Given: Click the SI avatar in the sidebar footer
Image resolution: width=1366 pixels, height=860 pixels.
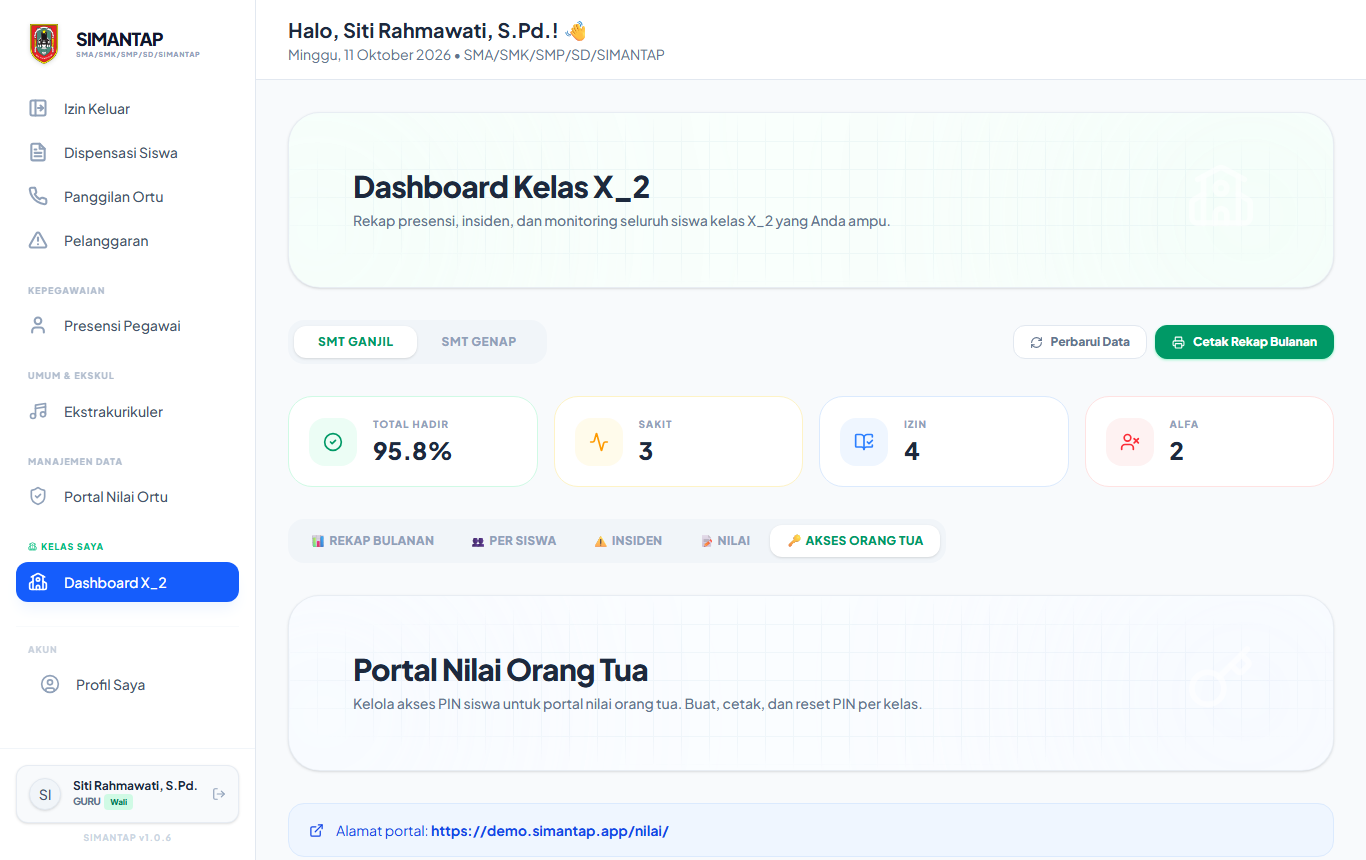Looking at the screenshot, I should pyautogui.click(x=45, y=794).
